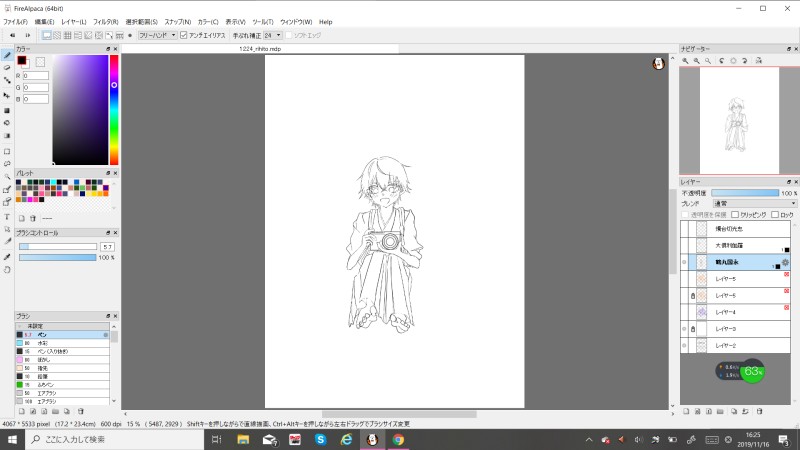Toggle the ソフトエッジ checkbox
Viewport: 800px width, 450px height.
(x=288, y=35)
